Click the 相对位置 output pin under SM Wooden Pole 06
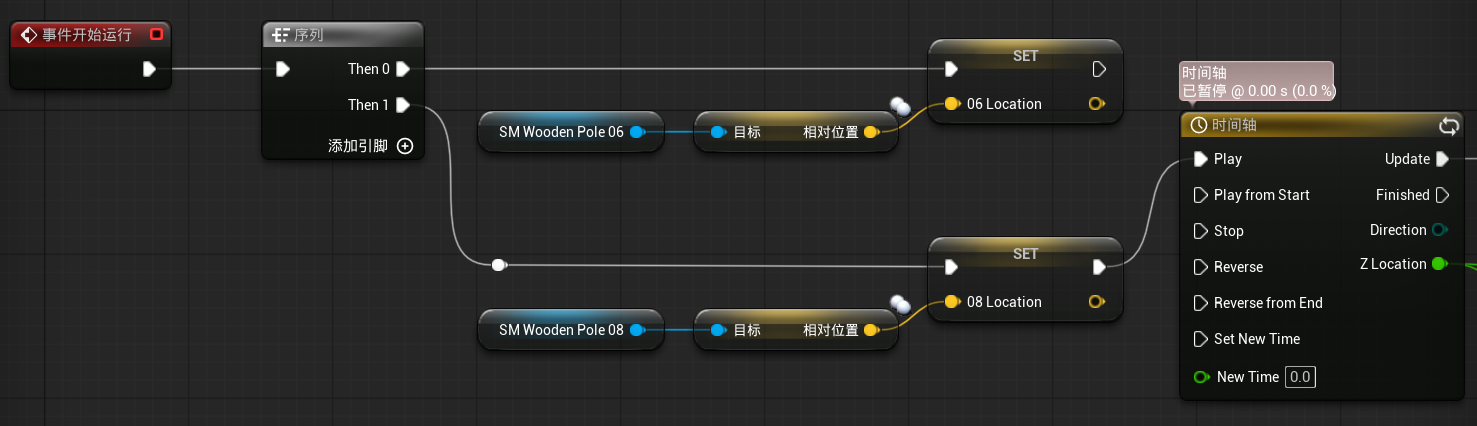 (871, 132)
